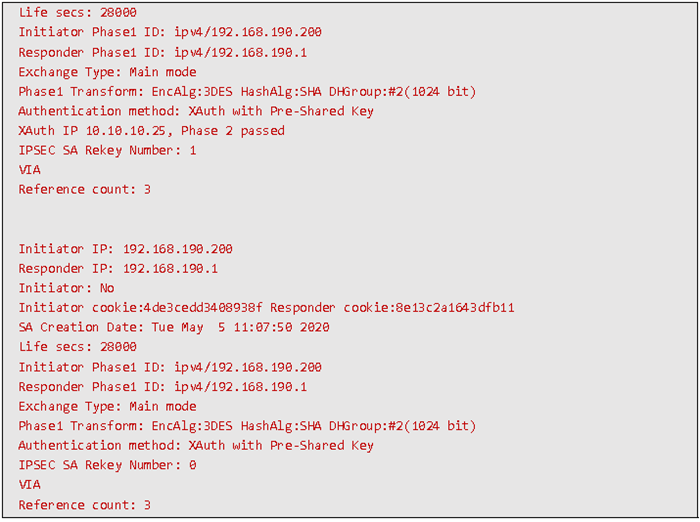Click the first 'Exchange Type: Main mode' line
The height and width of the screenshot is (522, 700).
coord(107,72)
